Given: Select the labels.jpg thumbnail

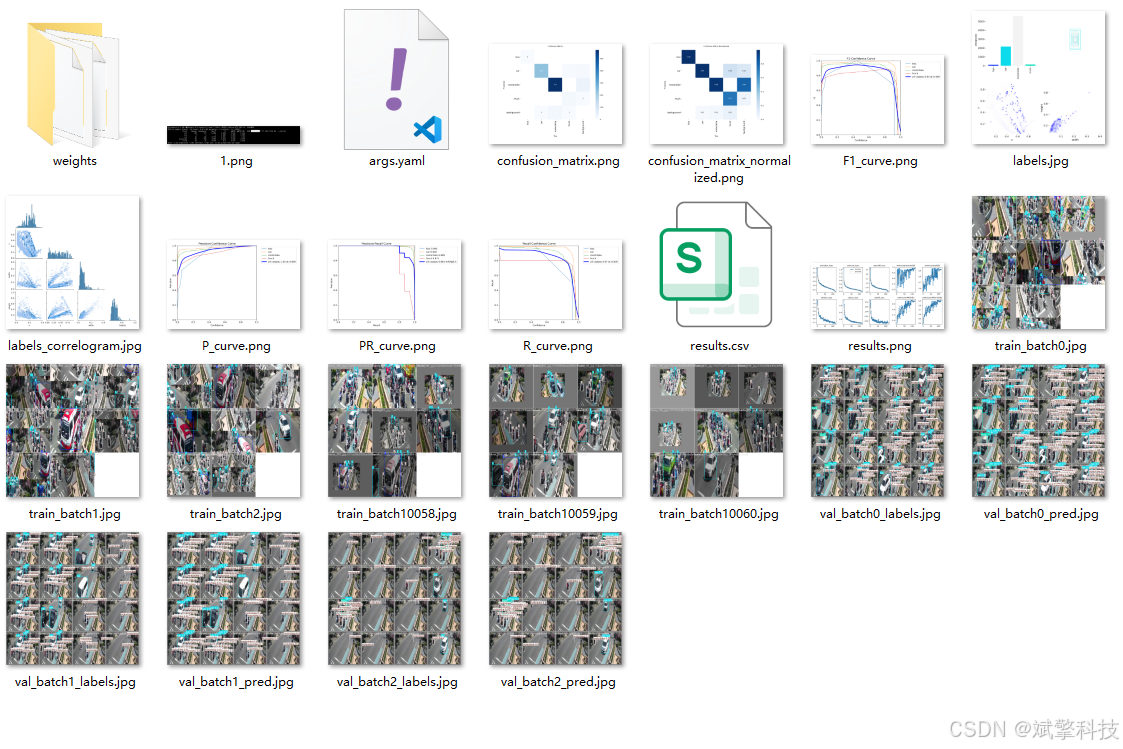Looking at the screenshot, I should coord(1038,77).
